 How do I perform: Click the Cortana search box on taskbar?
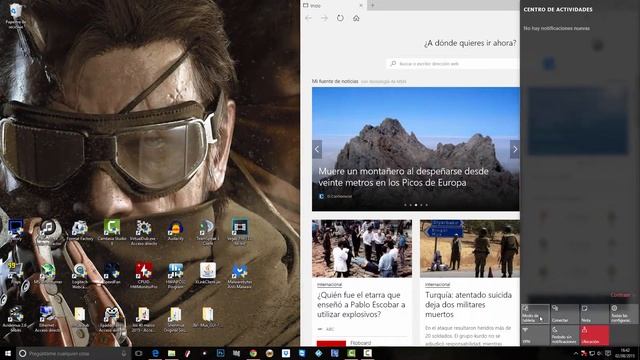tap(73, 353)
